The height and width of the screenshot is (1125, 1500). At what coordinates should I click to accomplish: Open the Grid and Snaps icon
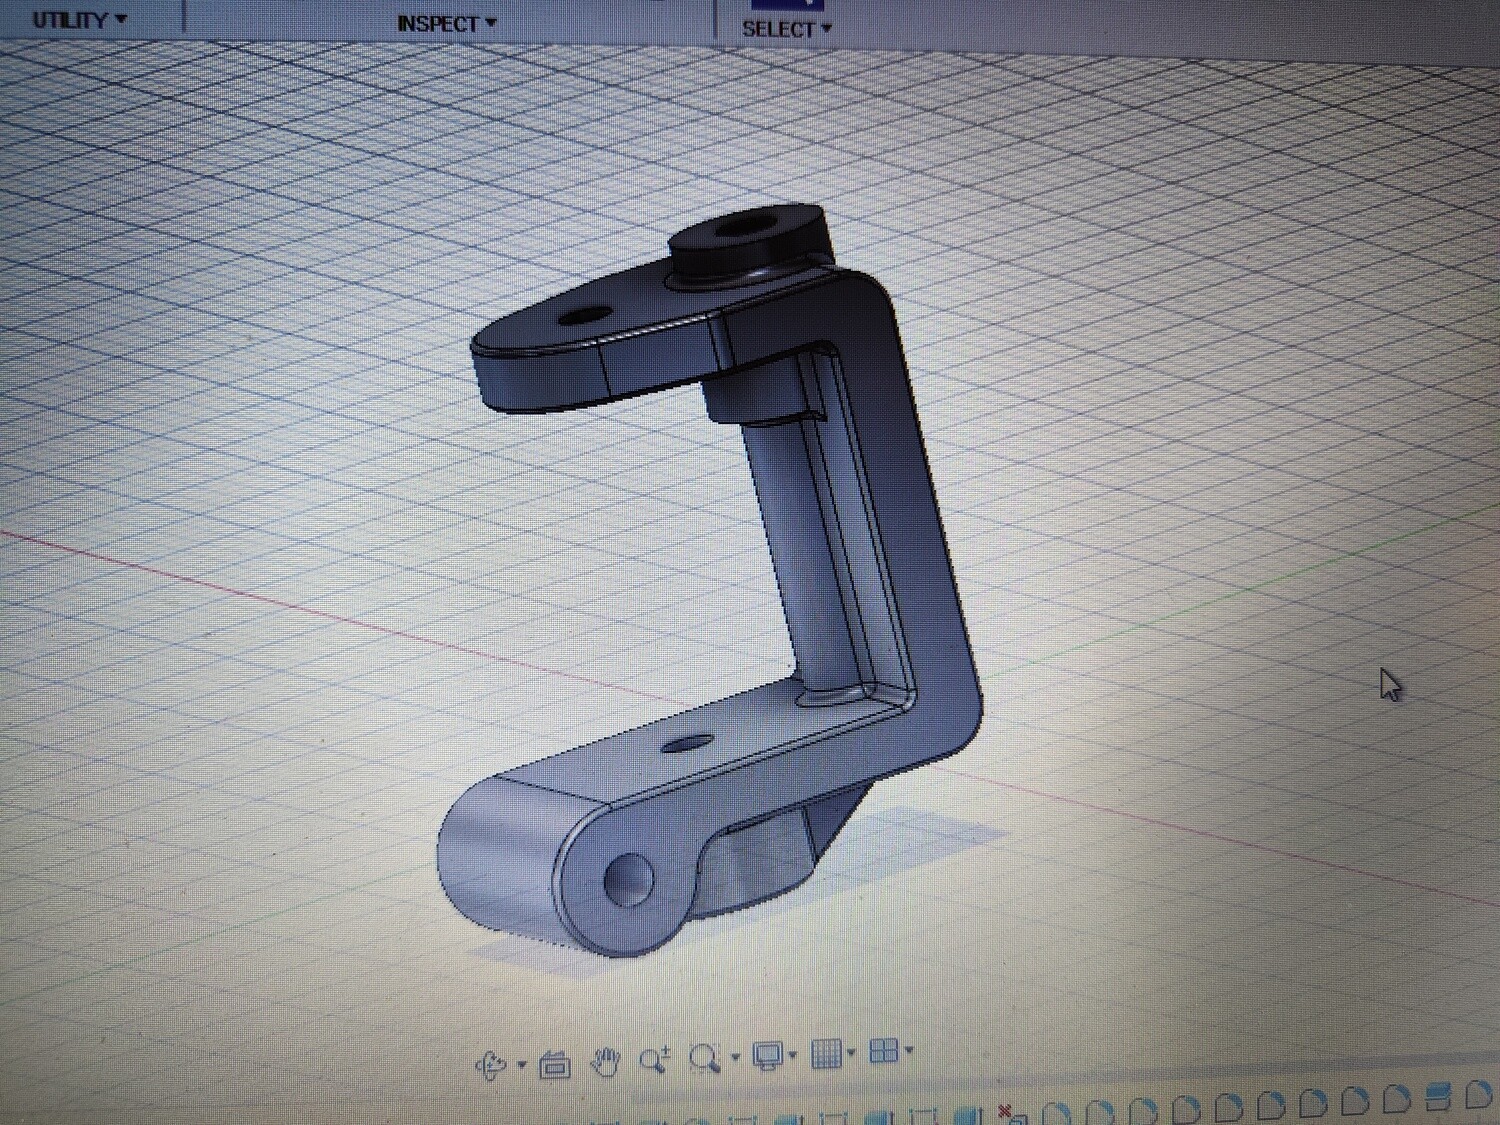point(827,1053)
